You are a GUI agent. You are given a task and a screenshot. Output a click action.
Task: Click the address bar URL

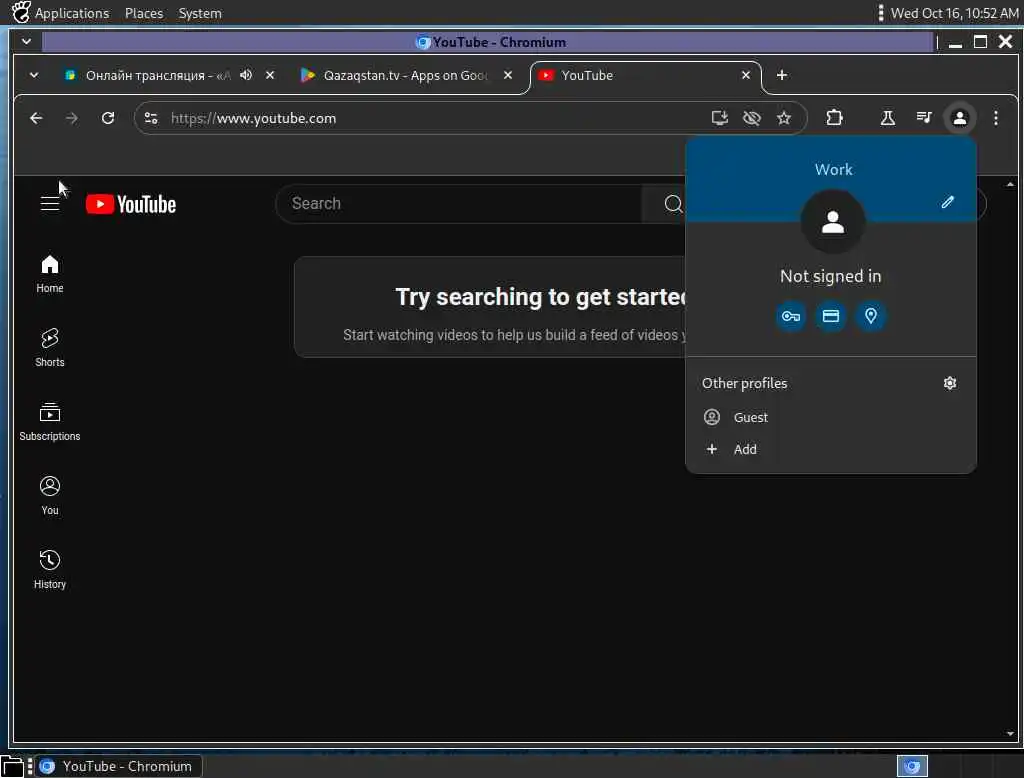tap(253, 118)
